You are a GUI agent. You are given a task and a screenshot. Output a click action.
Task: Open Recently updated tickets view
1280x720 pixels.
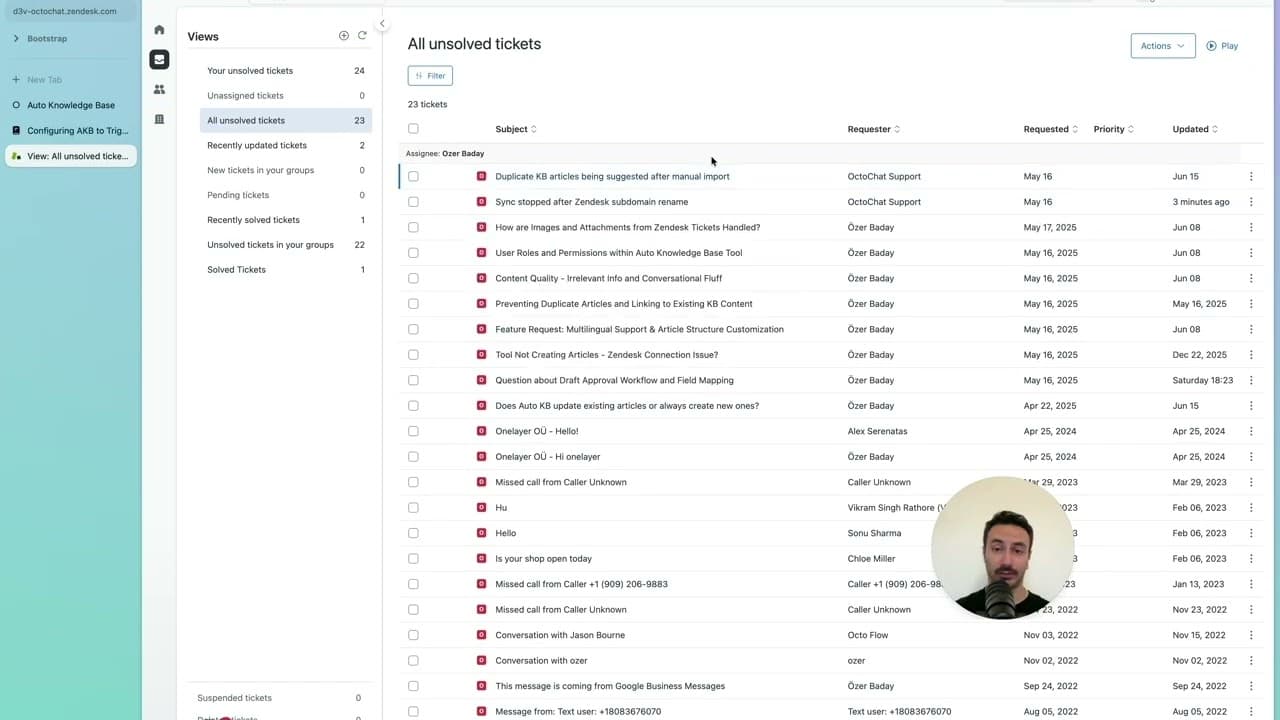[x=285, y=146]
